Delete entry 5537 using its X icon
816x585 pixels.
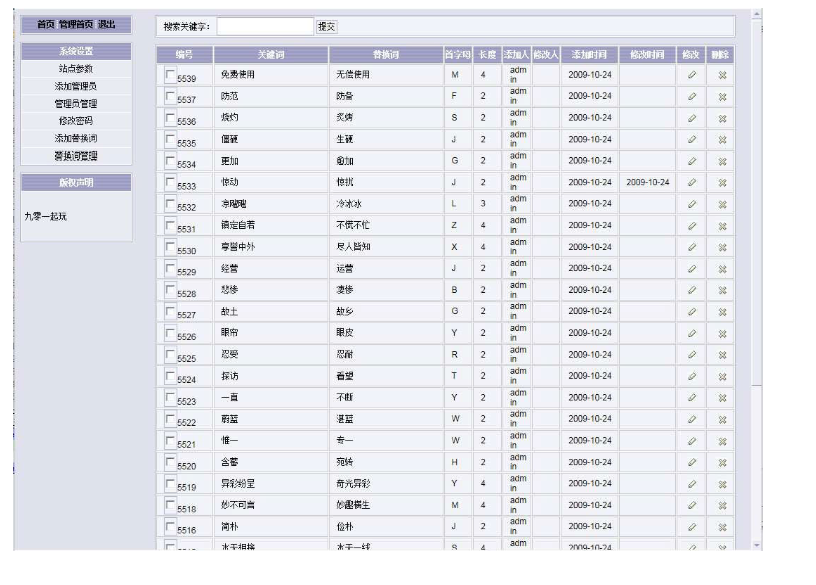tap(722, 97)
